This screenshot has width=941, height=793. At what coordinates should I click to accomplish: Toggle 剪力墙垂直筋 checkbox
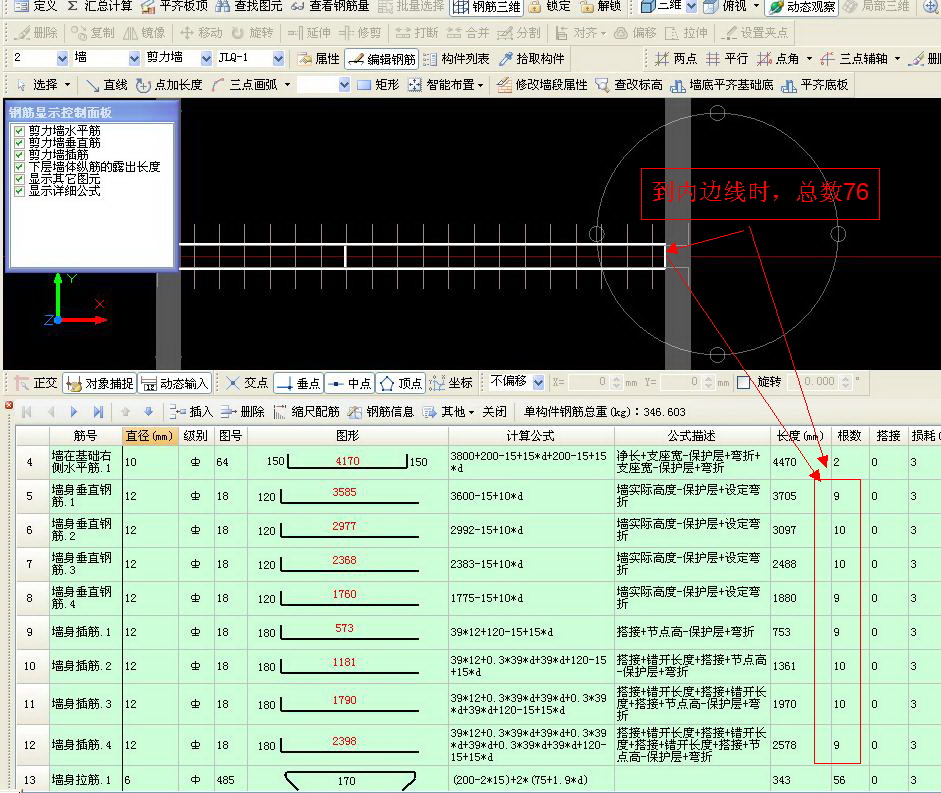(x=19, y=143)
